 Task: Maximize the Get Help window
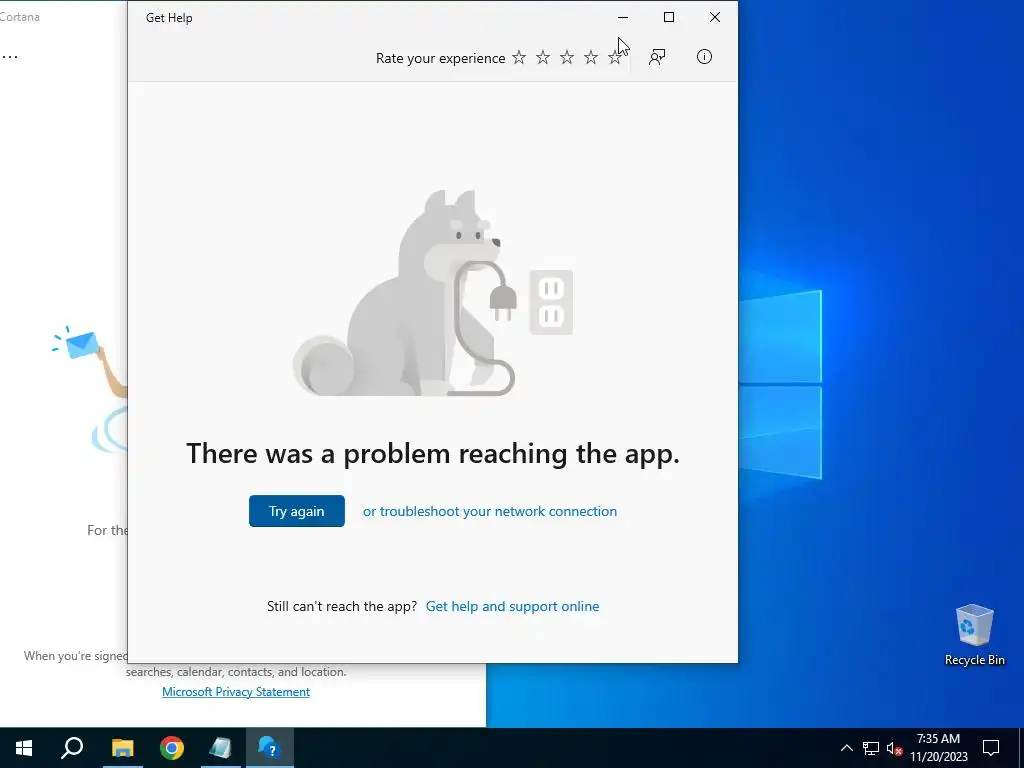pyautogui.click(x=669, y=18)
